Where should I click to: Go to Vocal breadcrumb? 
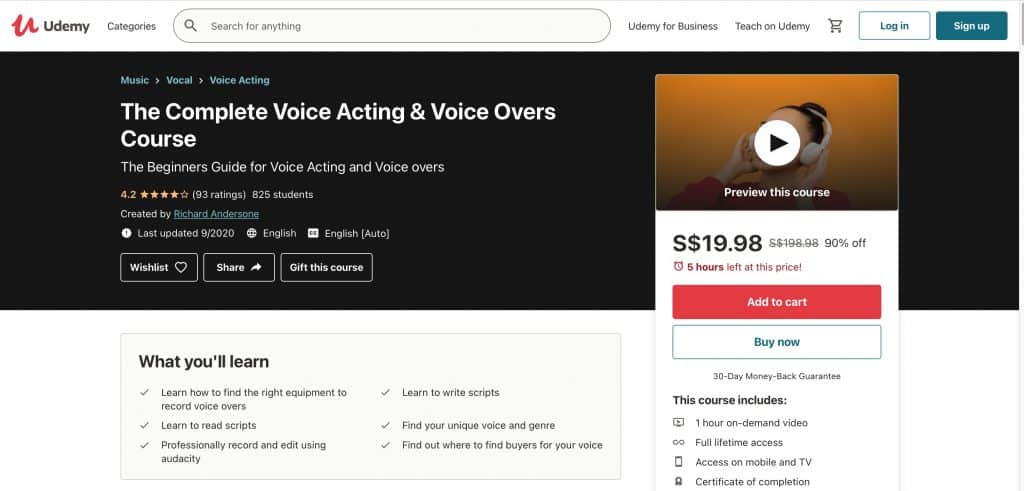click(x=179, y=80)
